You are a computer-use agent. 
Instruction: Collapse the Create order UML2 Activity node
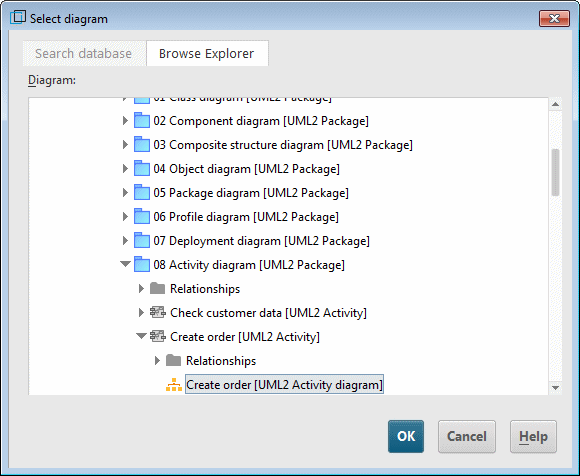141,336
